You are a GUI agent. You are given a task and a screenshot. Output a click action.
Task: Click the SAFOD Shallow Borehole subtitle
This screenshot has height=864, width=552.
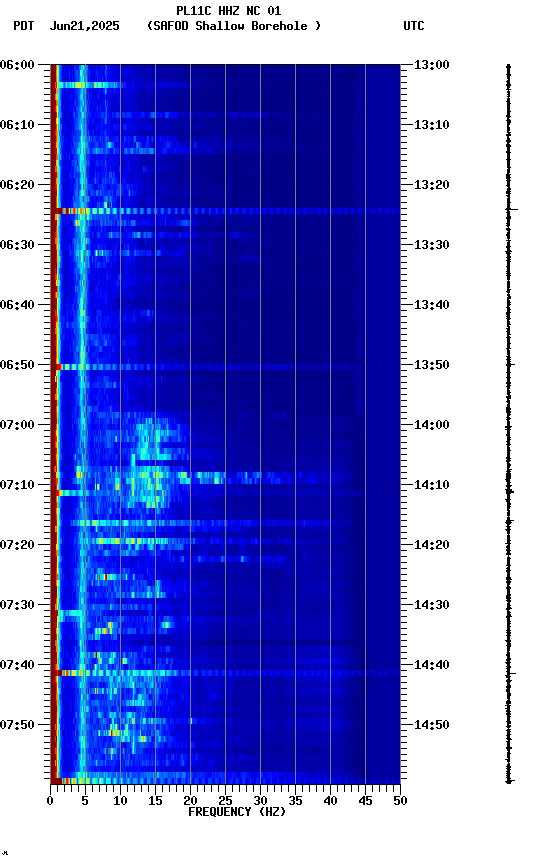pyautogui.click(x=234, y=26)
